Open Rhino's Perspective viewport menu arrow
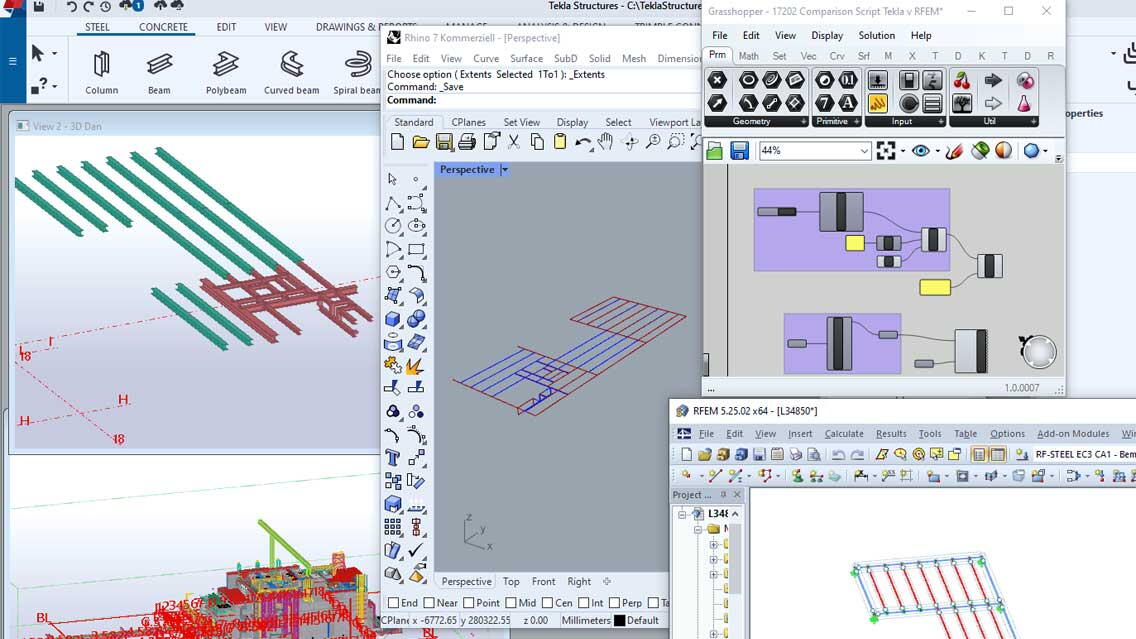 pos(504,170)
